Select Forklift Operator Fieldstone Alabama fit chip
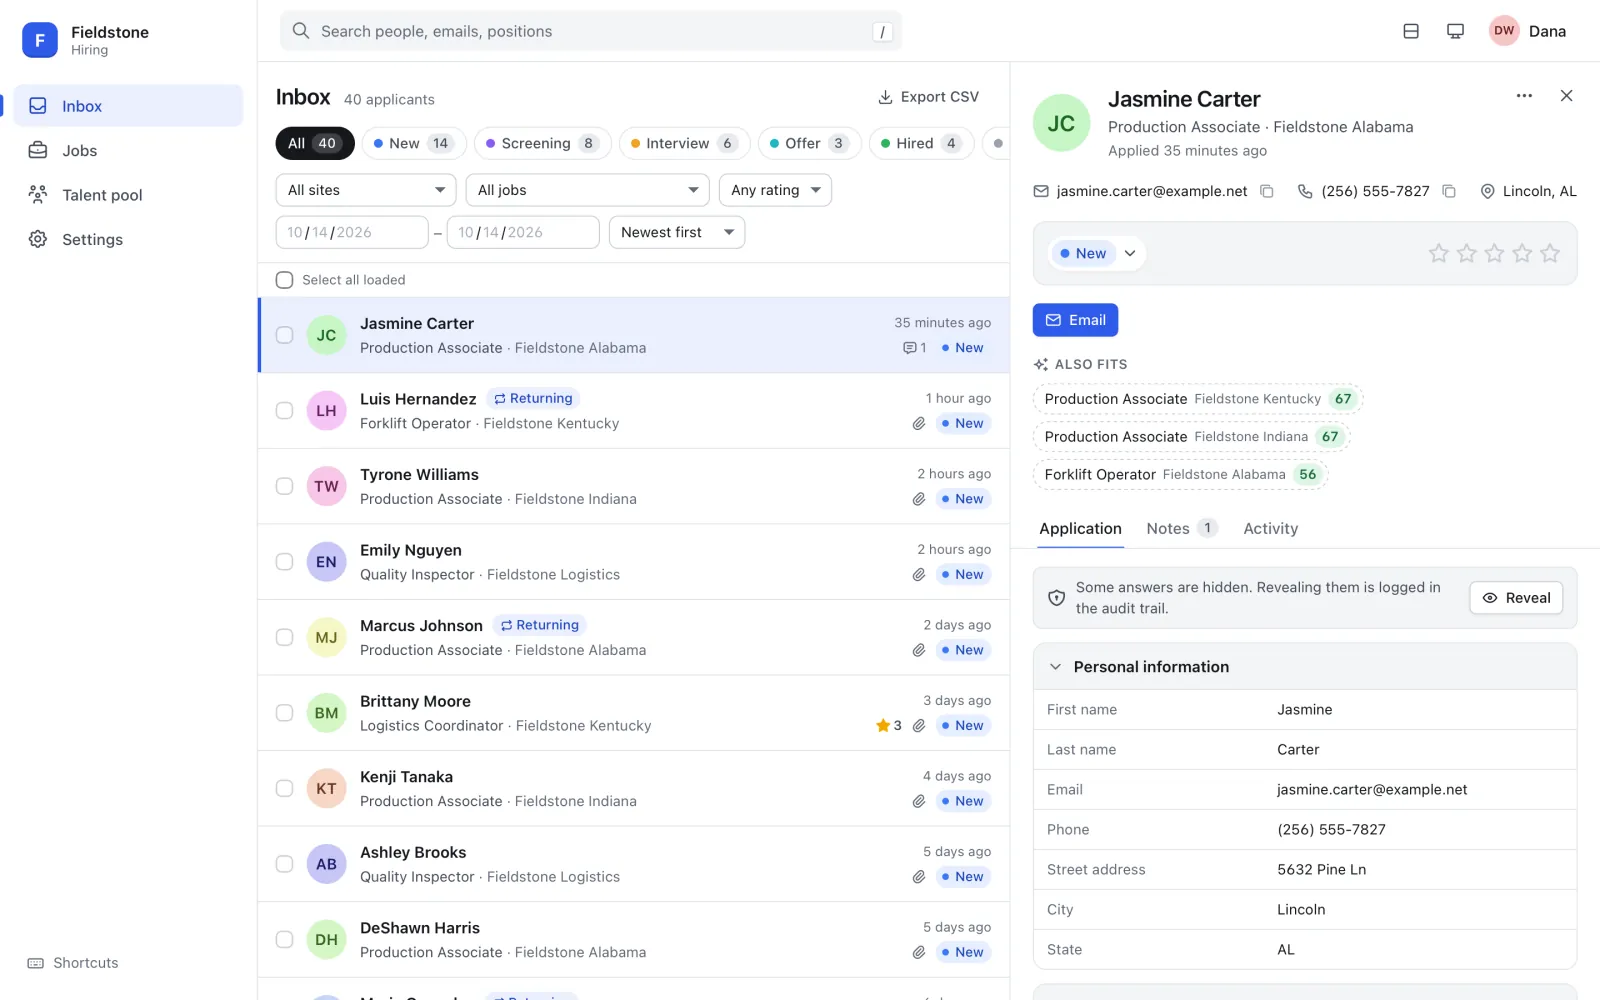This screenshot has height=1000, width=1600. click(x=1180, y=475)
